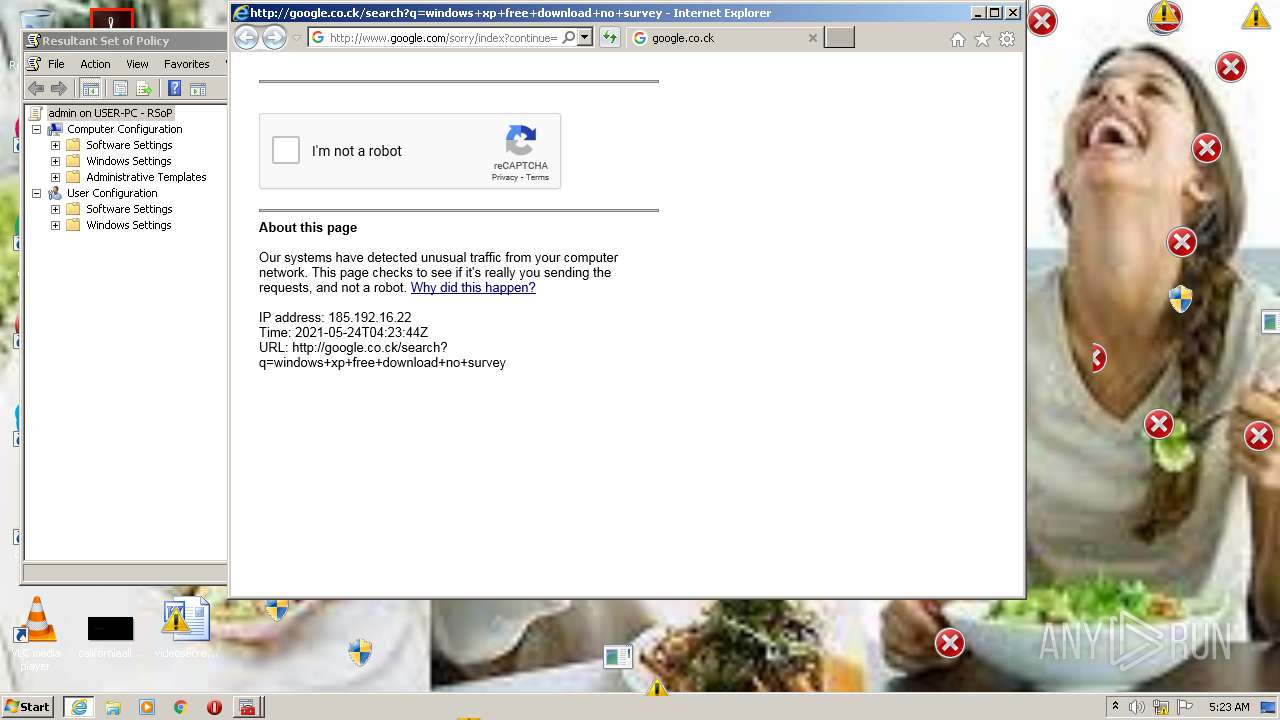Click Export List icon in RSoP toolbar

click(x=144, y=88)
